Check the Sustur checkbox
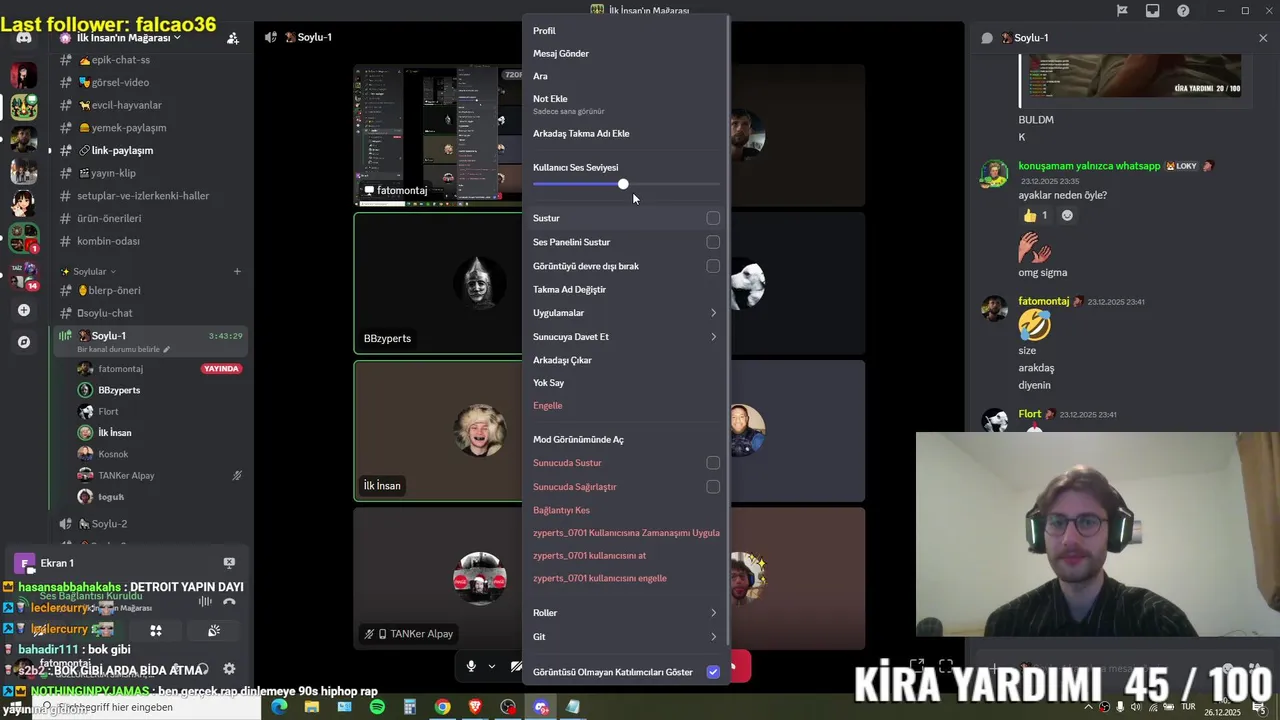Viewport: 1280px width, 720px height. point(713,218)
